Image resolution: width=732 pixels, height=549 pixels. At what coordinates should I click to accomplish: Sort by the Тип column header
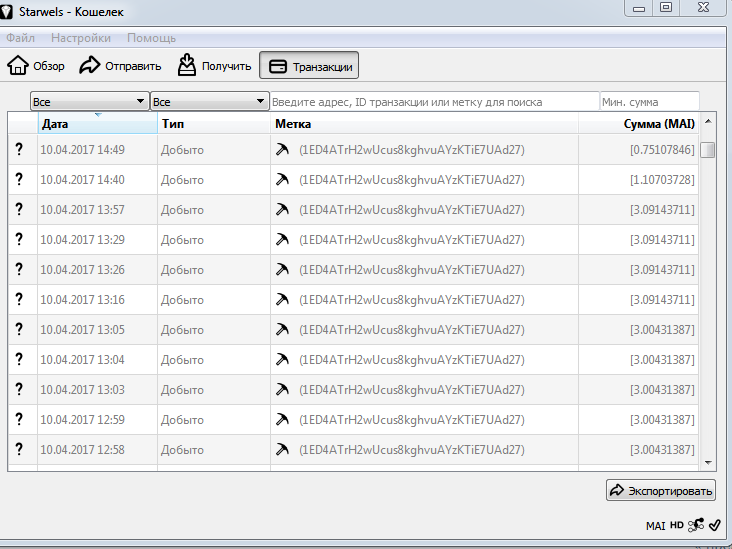(214, 124)
